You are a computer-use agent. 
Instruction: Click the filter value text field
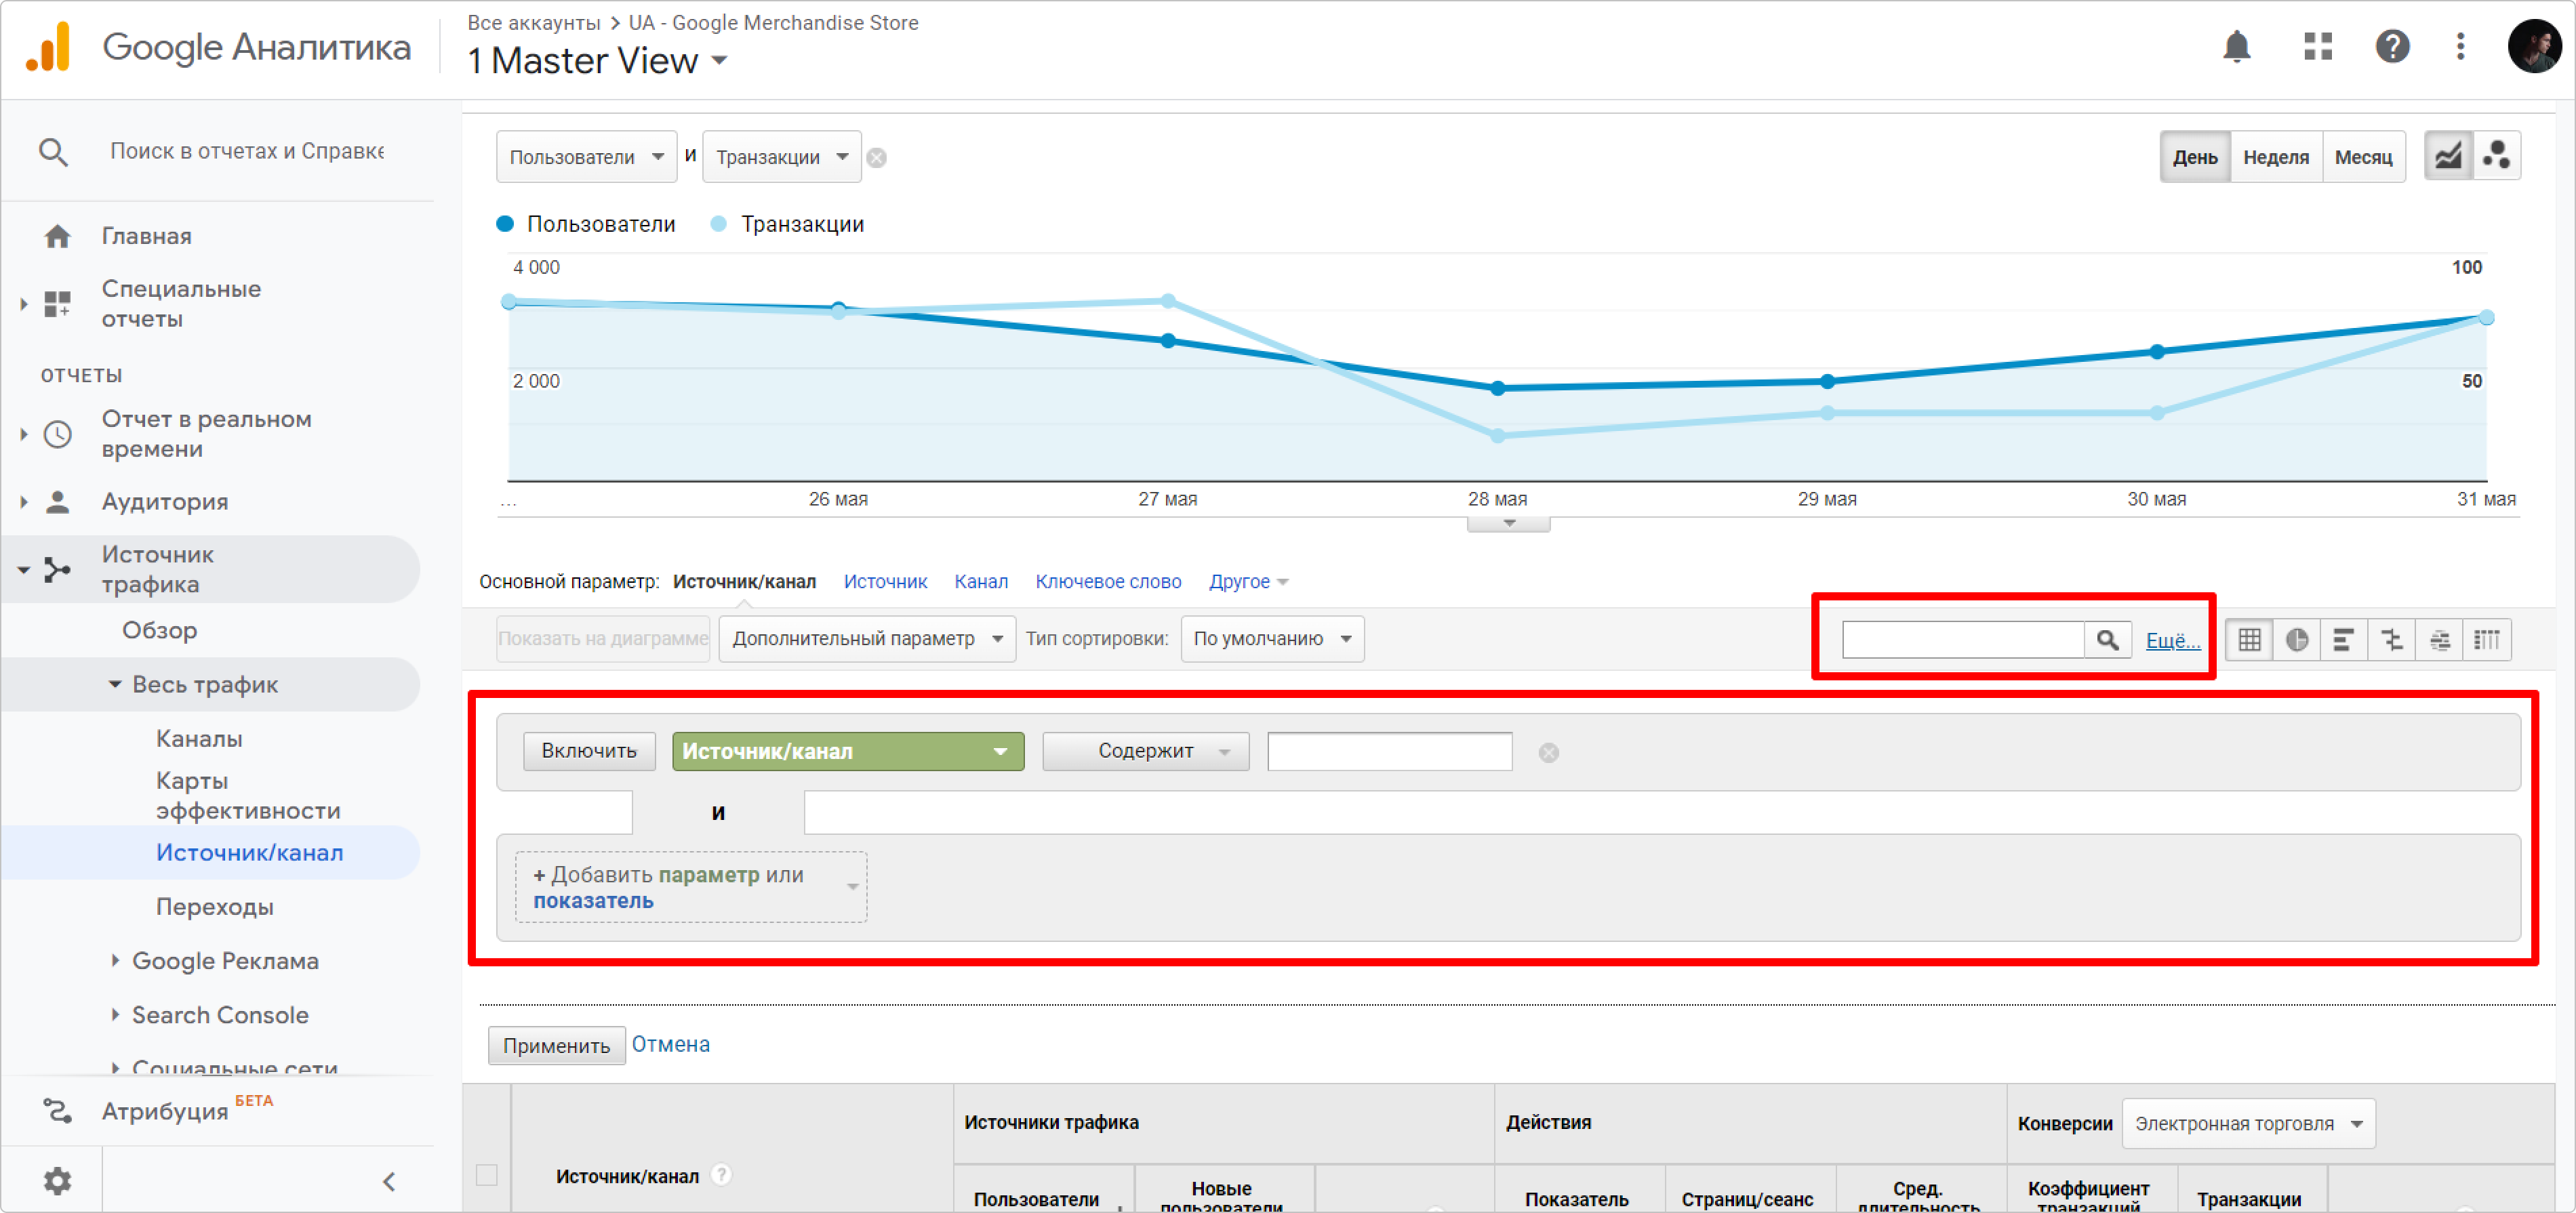point(1389,752)
